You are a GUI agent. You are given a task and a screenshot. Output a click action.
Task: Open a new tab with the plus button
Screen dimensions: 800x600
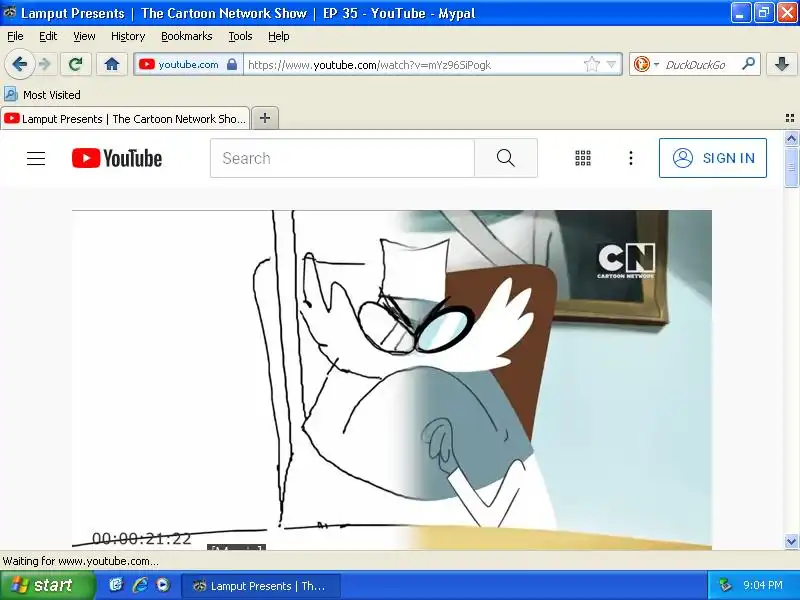[265, 118]
